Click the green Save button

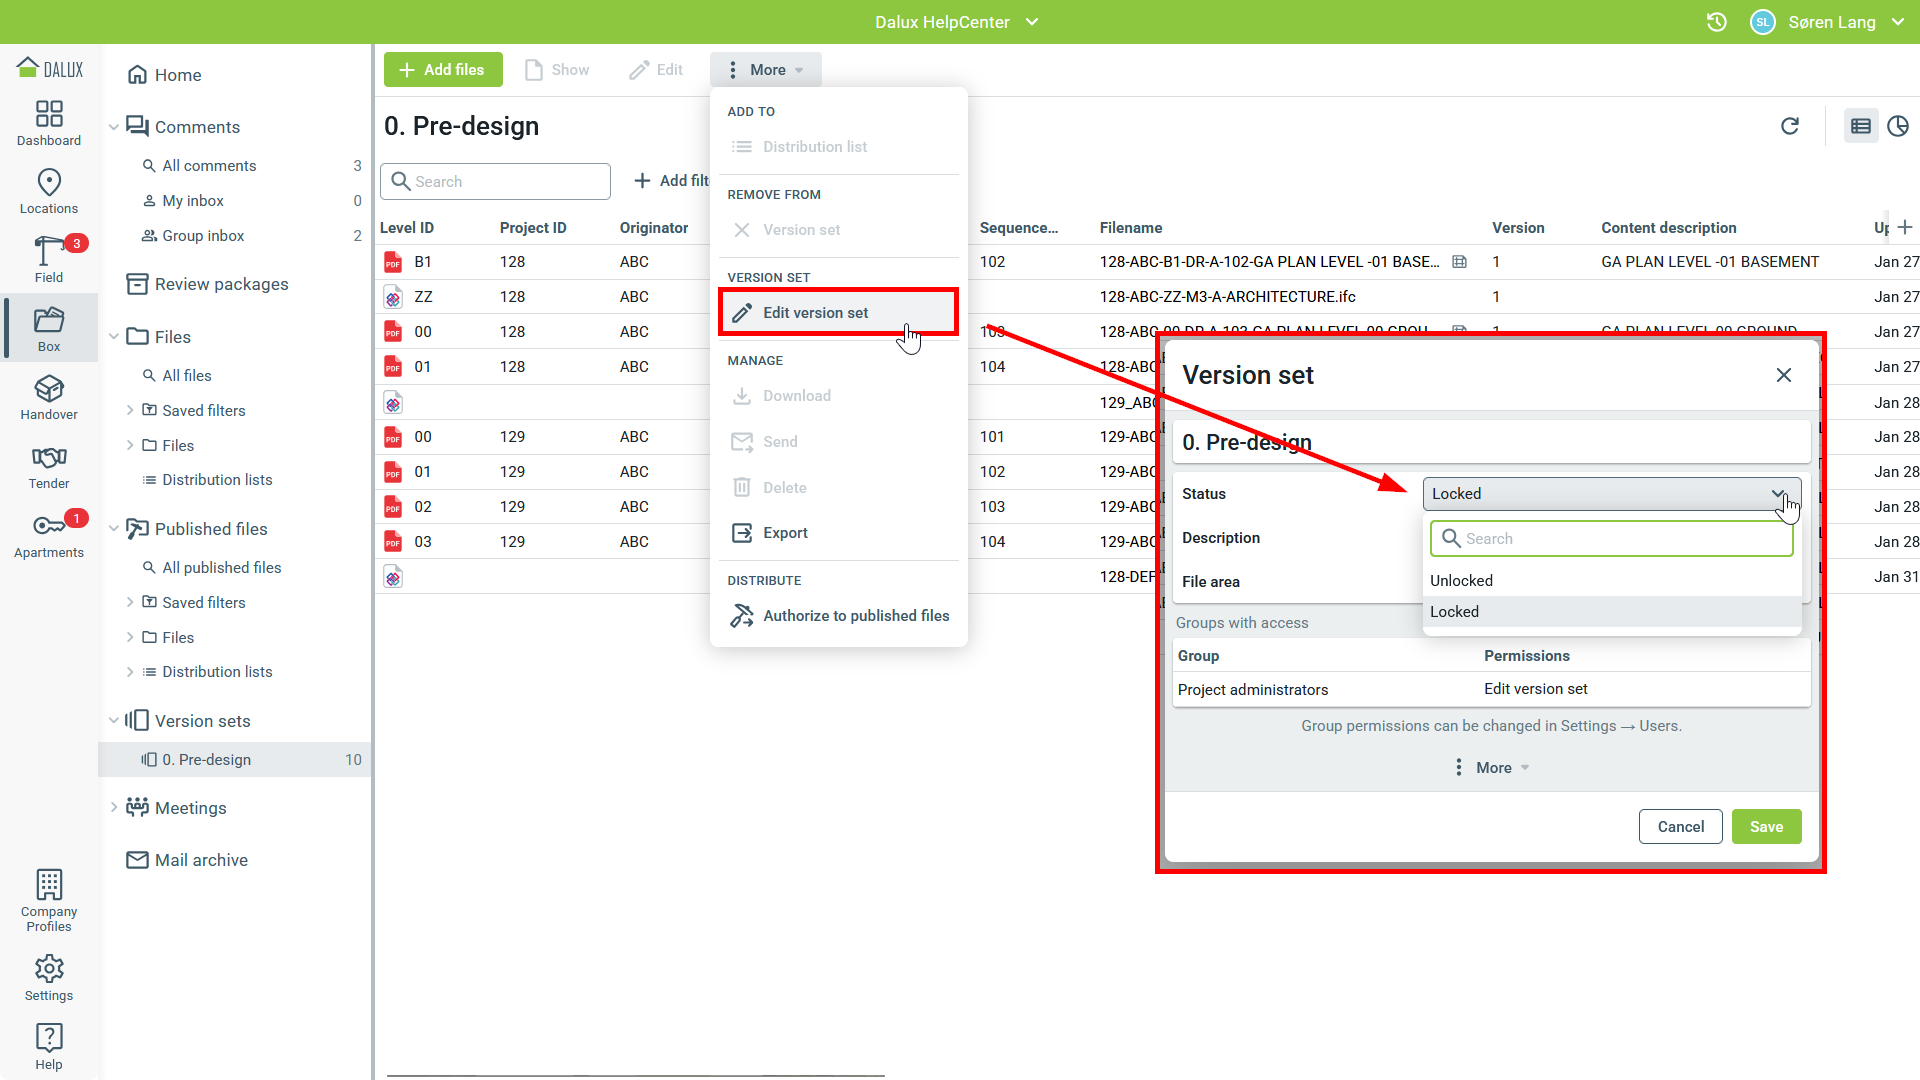coord(1766,827)
